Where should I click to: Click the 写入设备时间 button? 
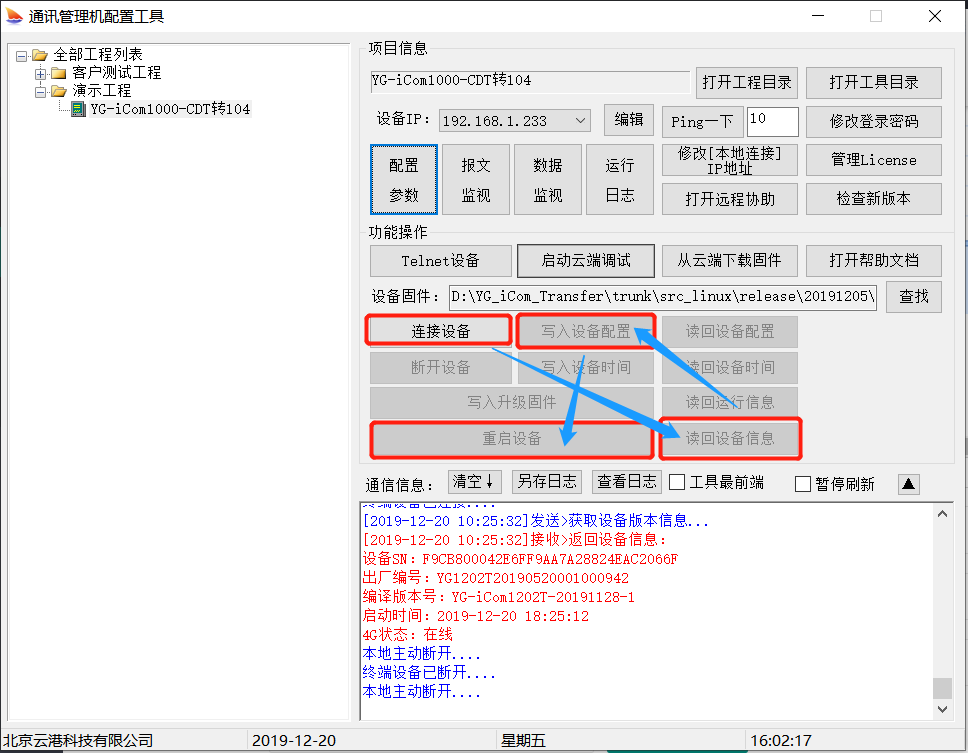pos(586,368)
